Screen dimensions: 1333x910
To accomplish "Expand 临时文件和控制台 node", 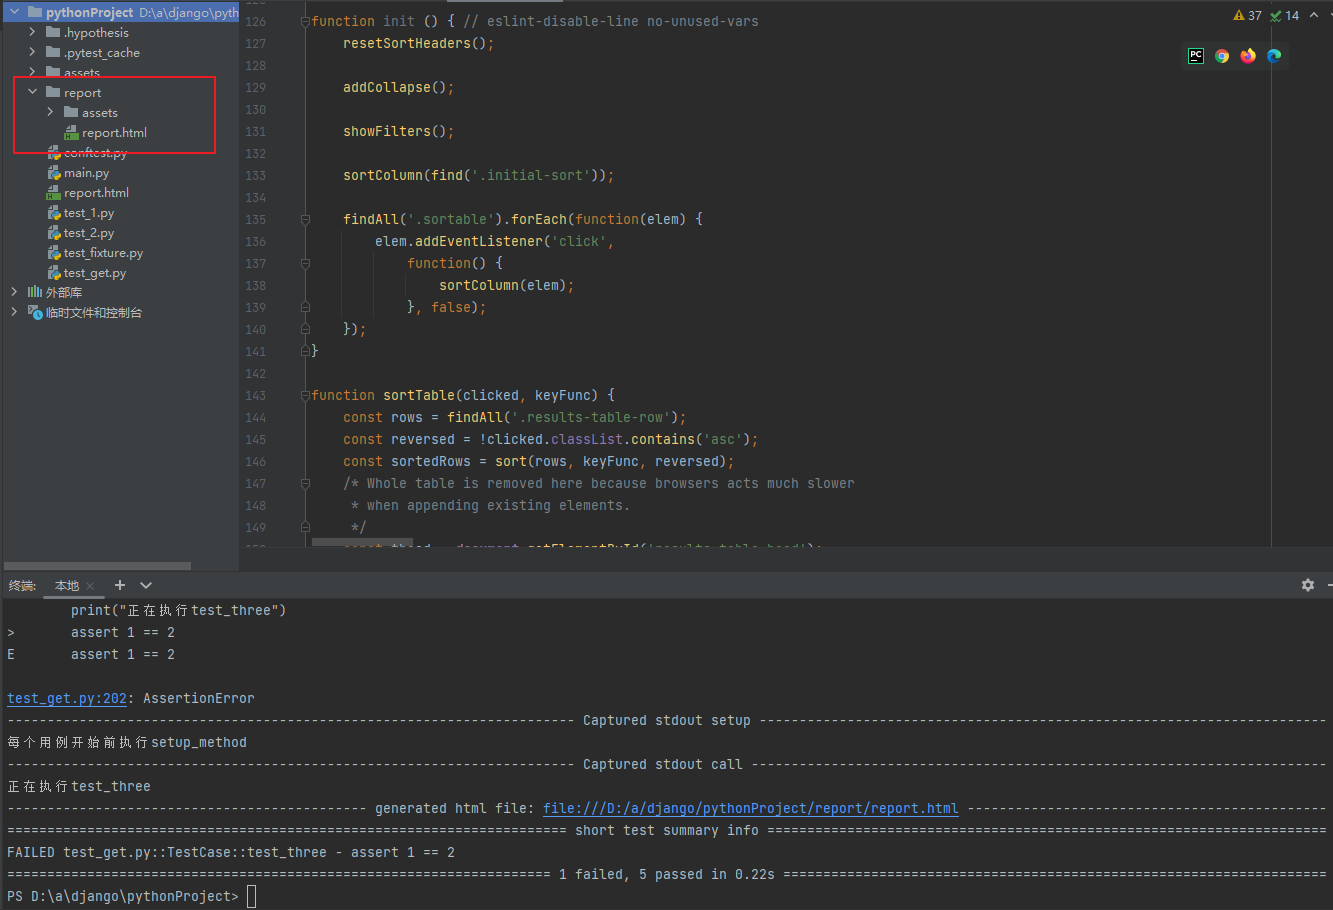I will (x=14, y=312).
